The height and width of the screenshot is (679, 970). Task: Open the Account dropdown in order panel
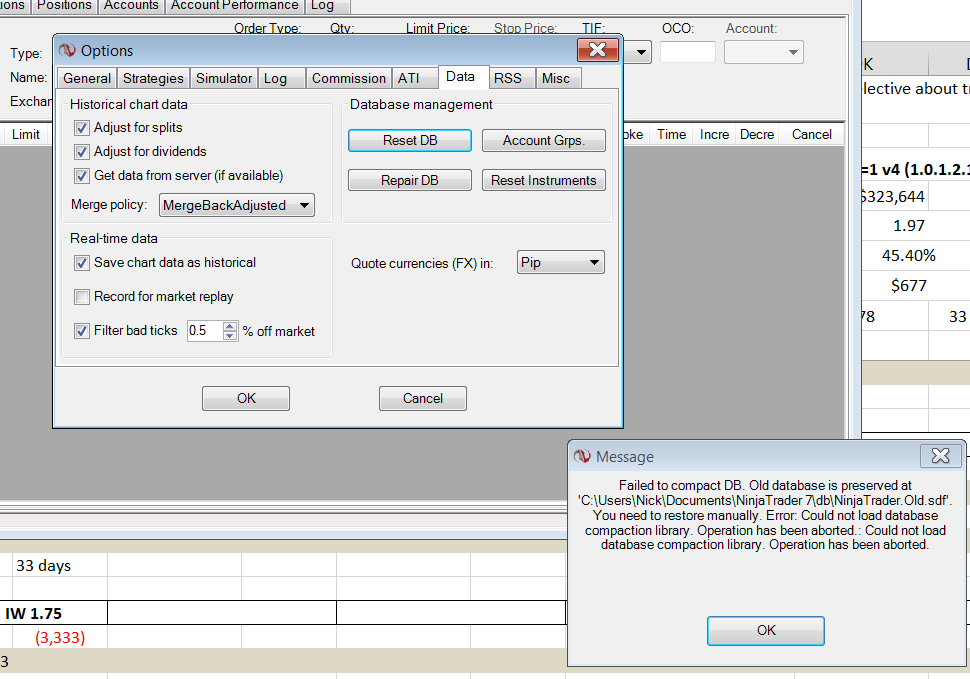(x=764, y=53)
